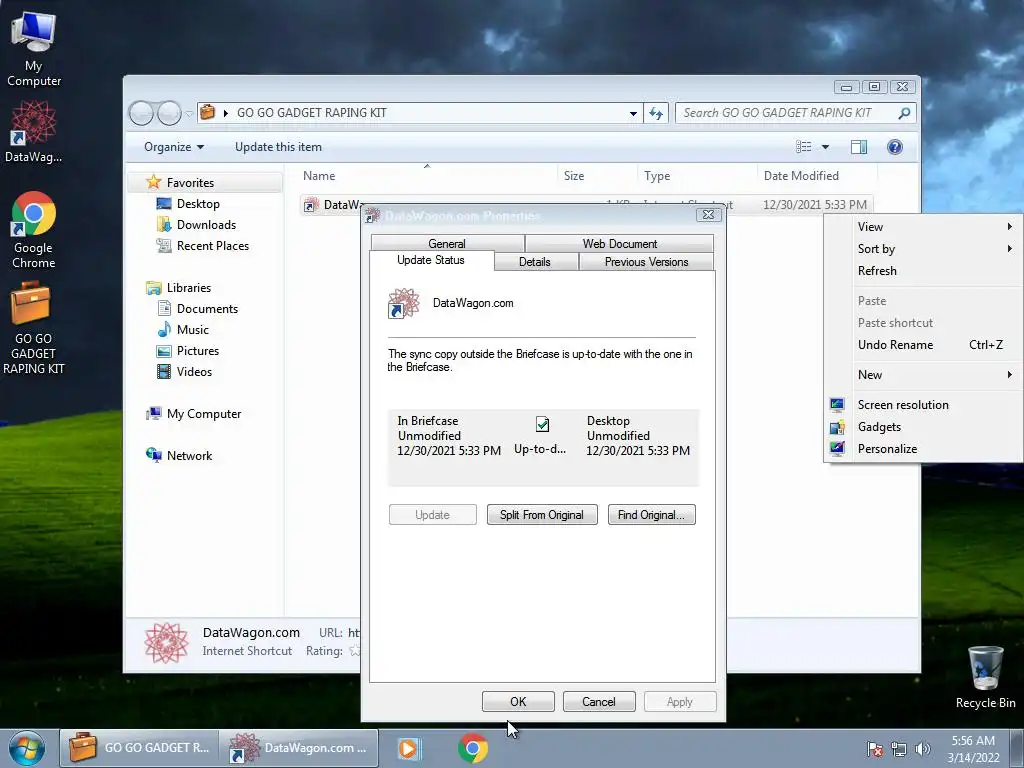Click the Explorer back navigation button
This screenshot has width=1024, height=768.
(x=141, y=113)
